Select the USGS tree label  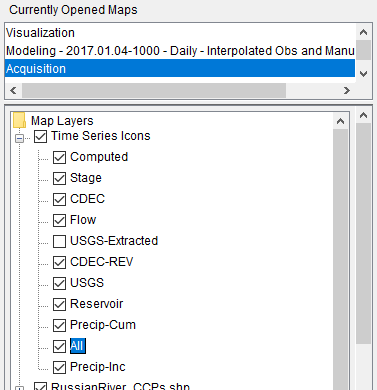87,283
